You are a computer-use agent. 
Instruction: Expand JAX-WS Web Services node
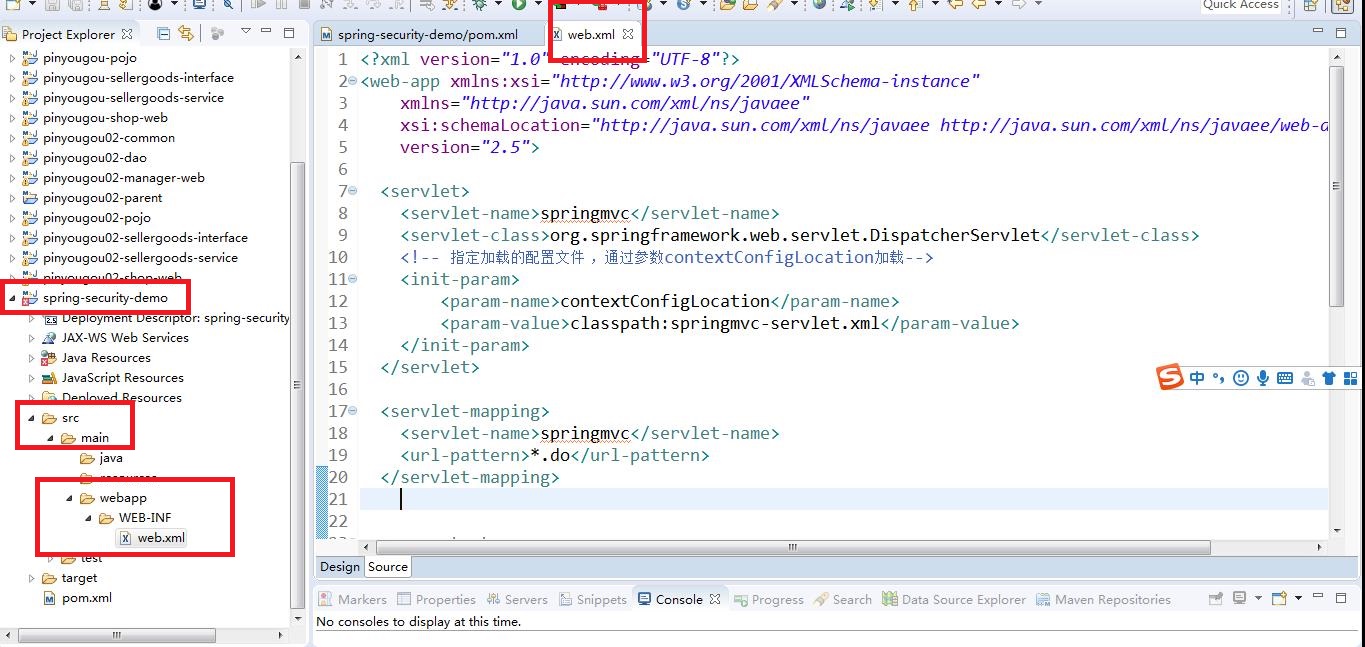pos(31,338)
